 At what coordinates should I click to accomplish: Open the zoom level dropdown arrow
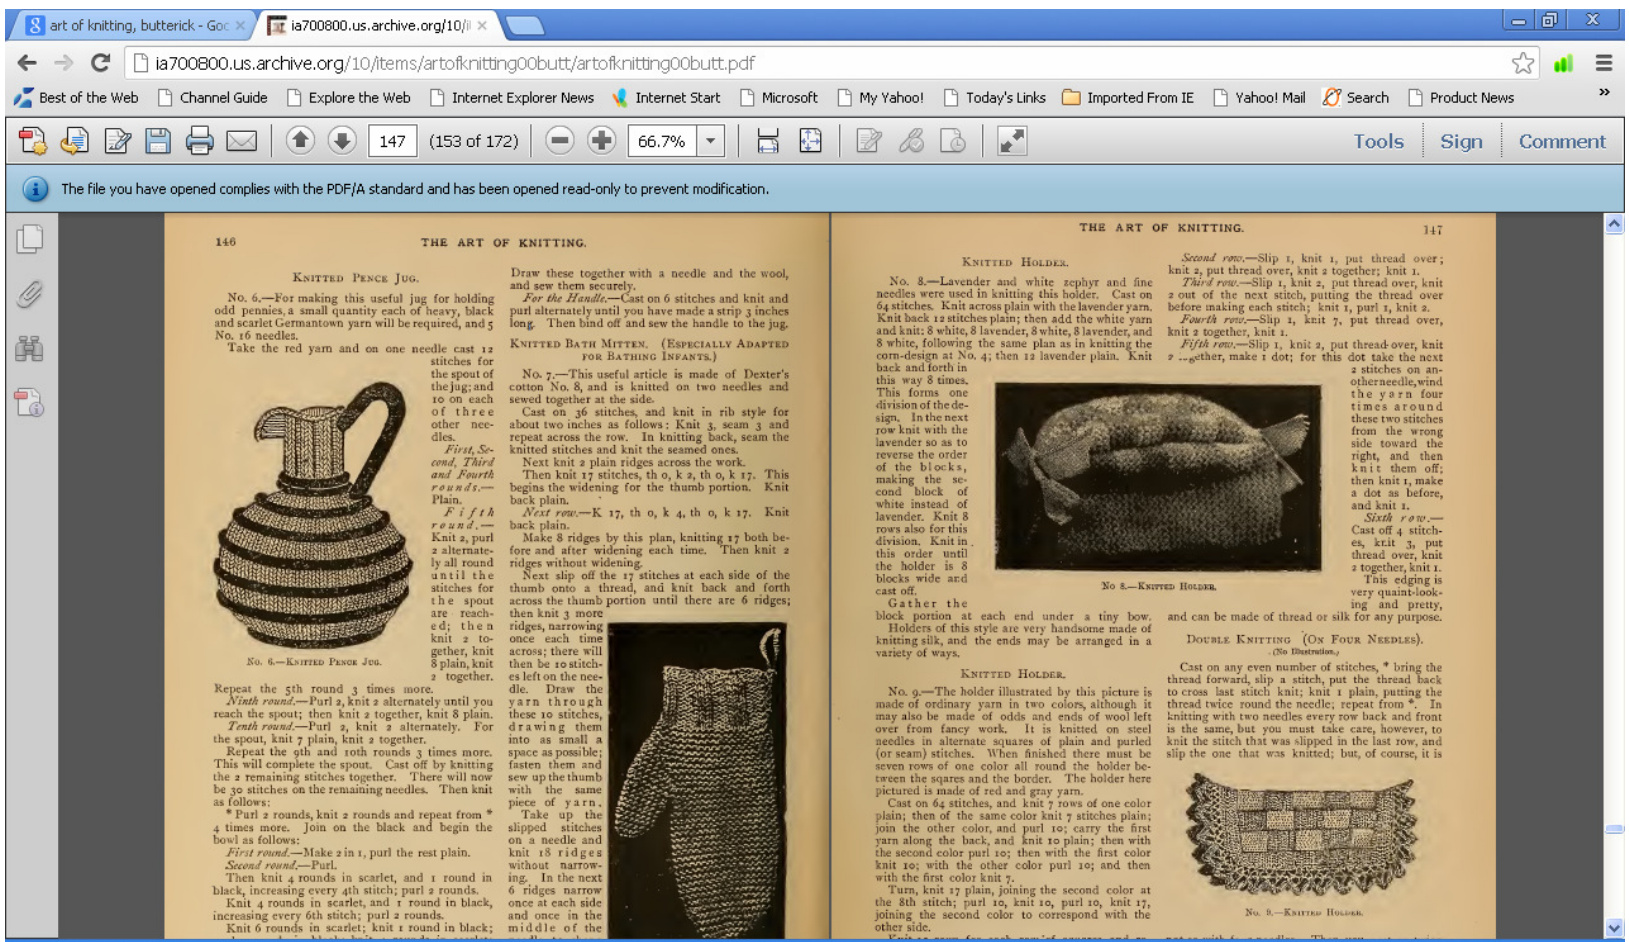(711, 141)
